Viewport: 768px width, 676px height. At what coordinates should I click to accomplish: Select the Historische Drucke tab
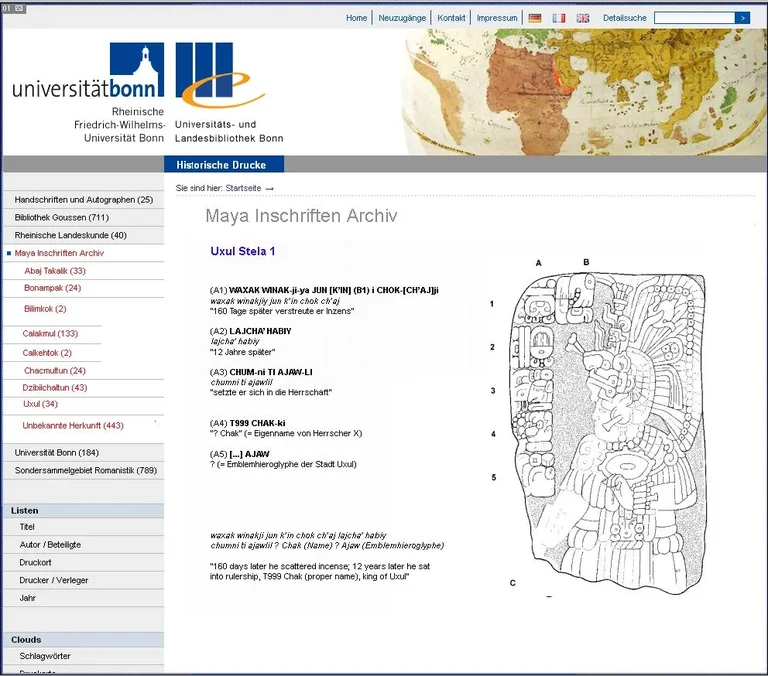(222, 165)
